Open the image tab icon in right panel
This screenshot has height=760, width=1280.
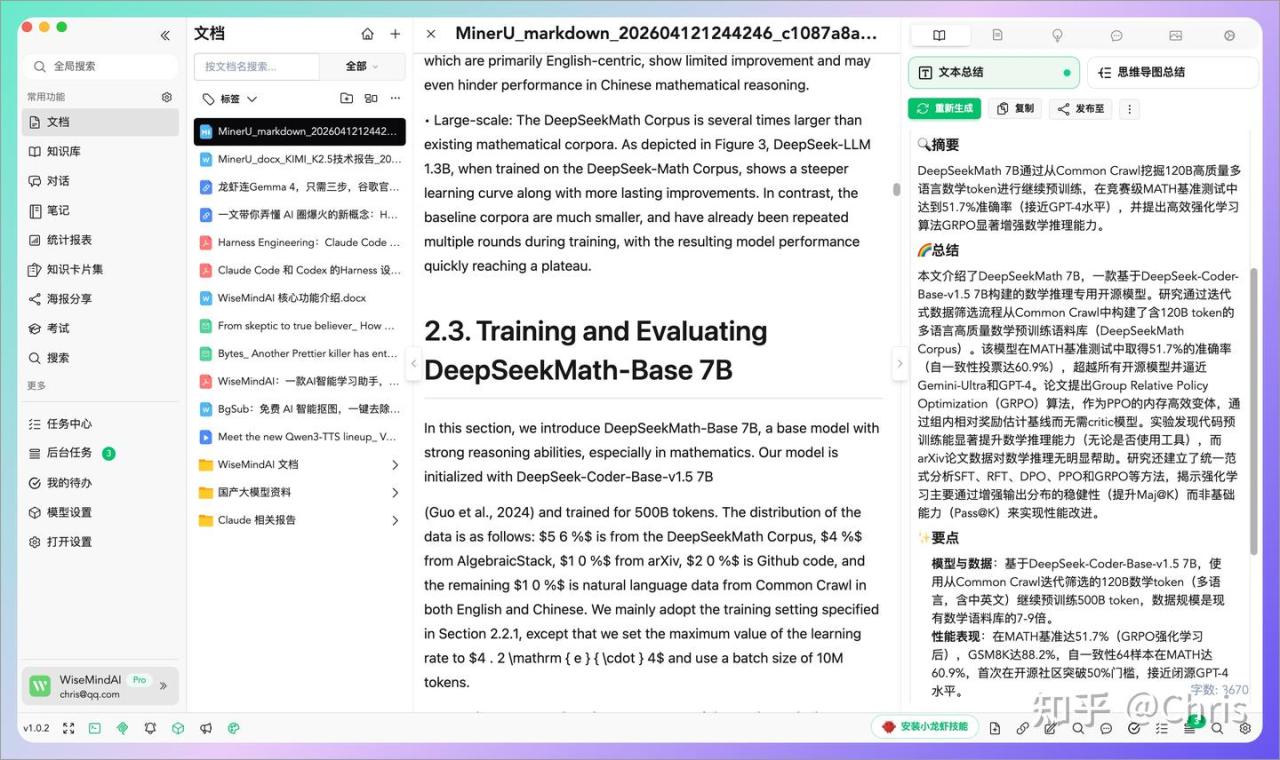(x=1175, y=35)
